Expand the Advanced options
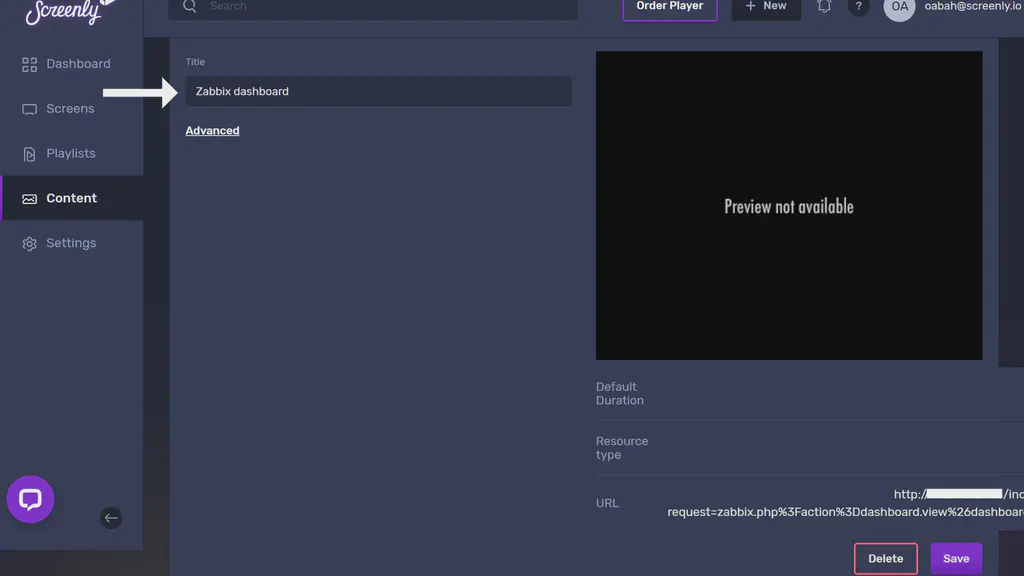The width and height of the screenshot is (1024, 576). tap(212, 130)
